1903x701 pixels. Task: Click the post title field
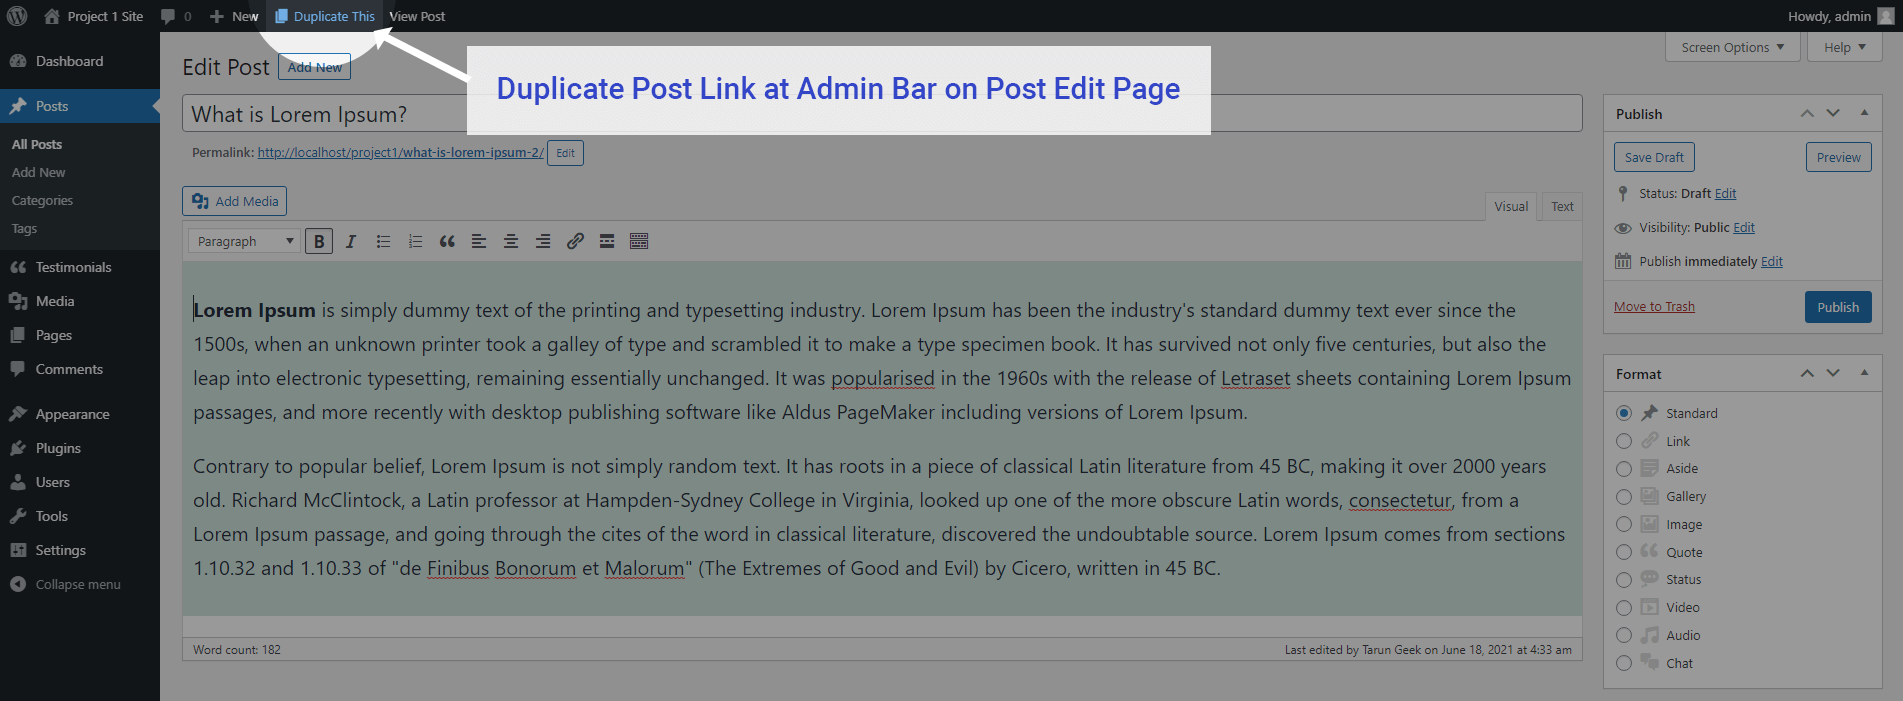click(882, 114)
